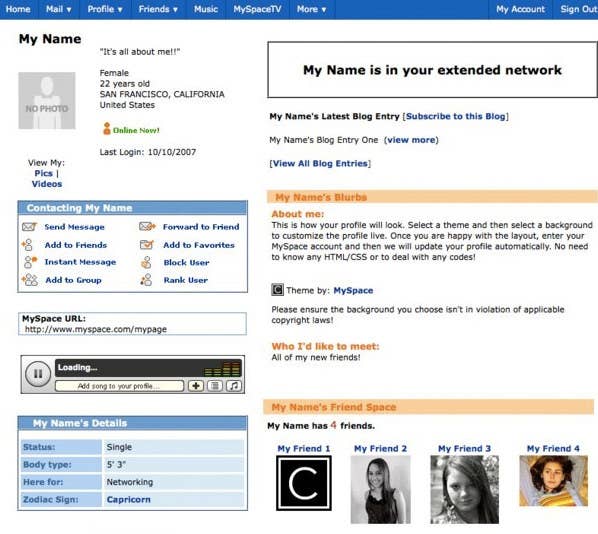Open Music in the navigation bar
The height and width of the screenshot is (534, 598).
[206, 9]
